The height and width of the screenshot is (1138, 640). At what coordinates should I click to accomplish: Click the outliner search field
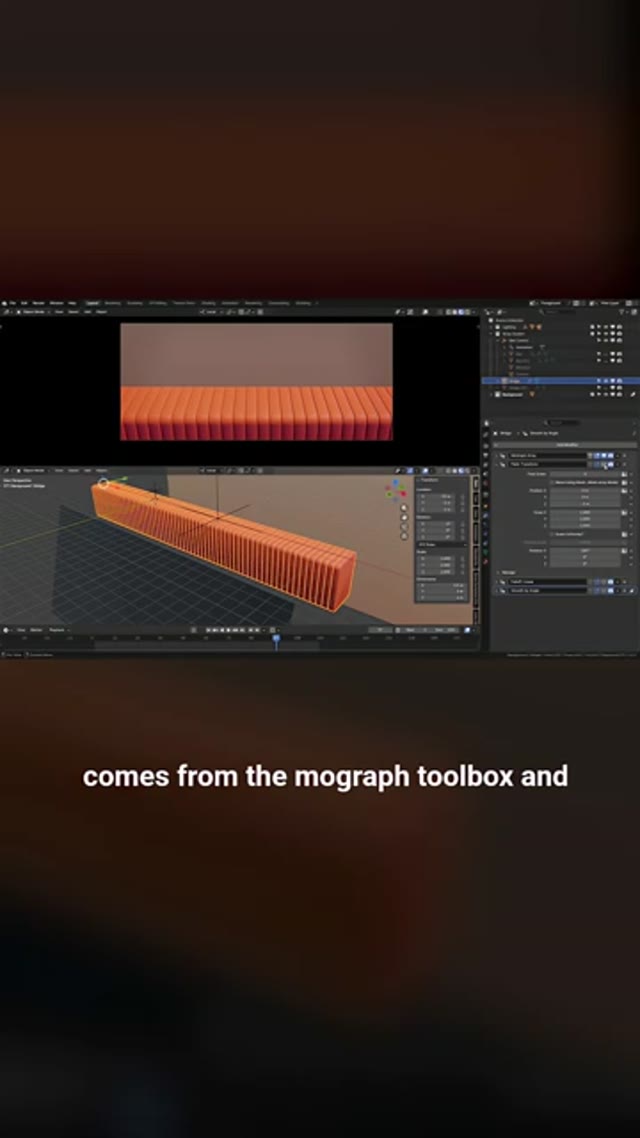[559, 312]
